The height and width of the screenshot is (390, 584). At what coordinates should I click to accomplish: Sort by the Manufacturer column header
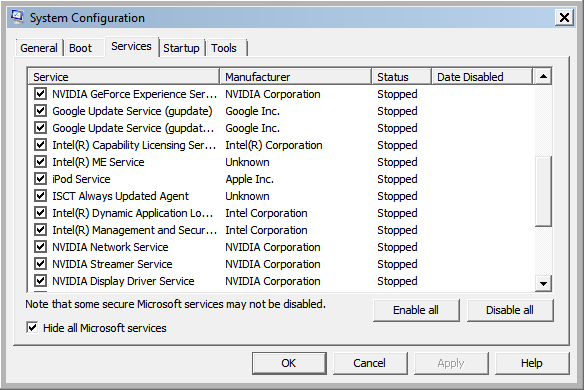(x=296, y=77)
